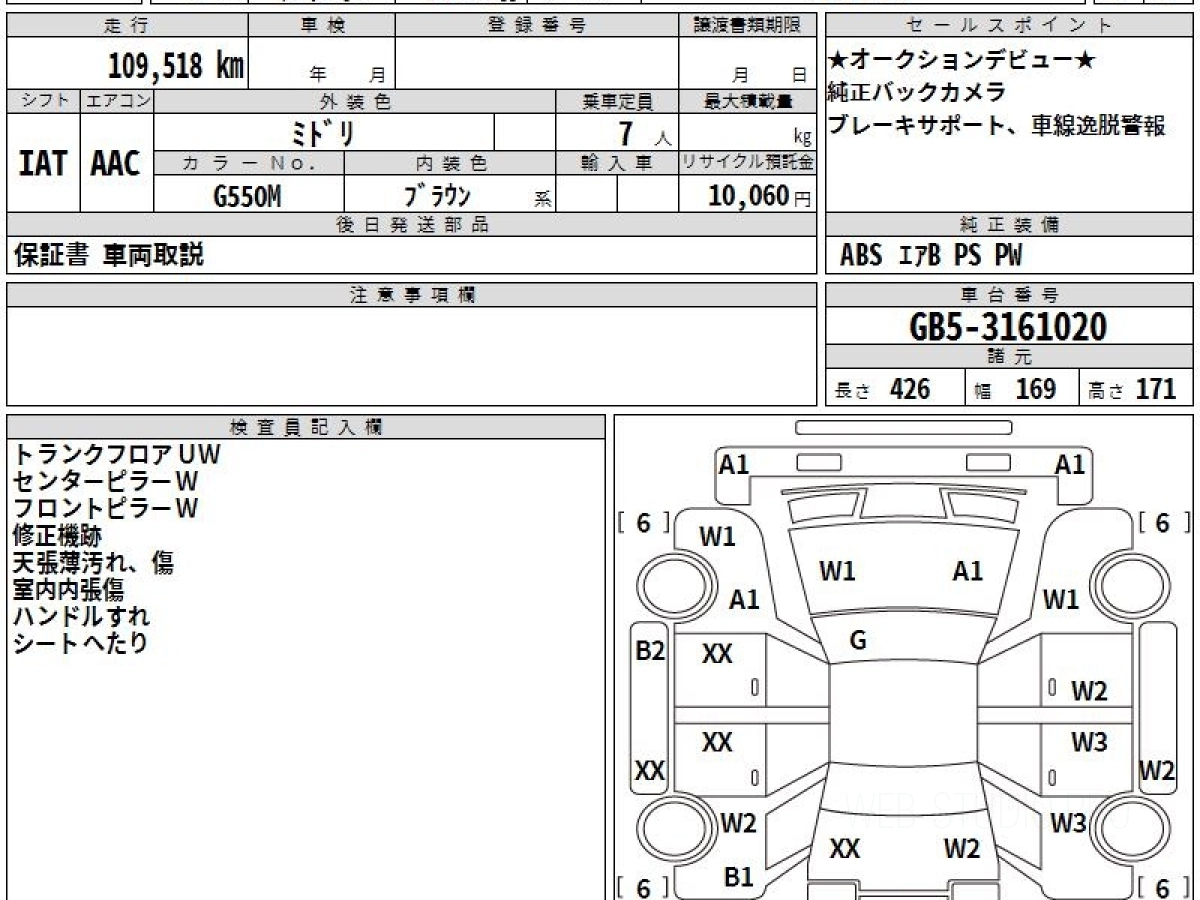Image resolution: width=1200 pixels, height=900 pixels.
Task: Click the exterior color ミドリ
Action: tap(324, 133)
